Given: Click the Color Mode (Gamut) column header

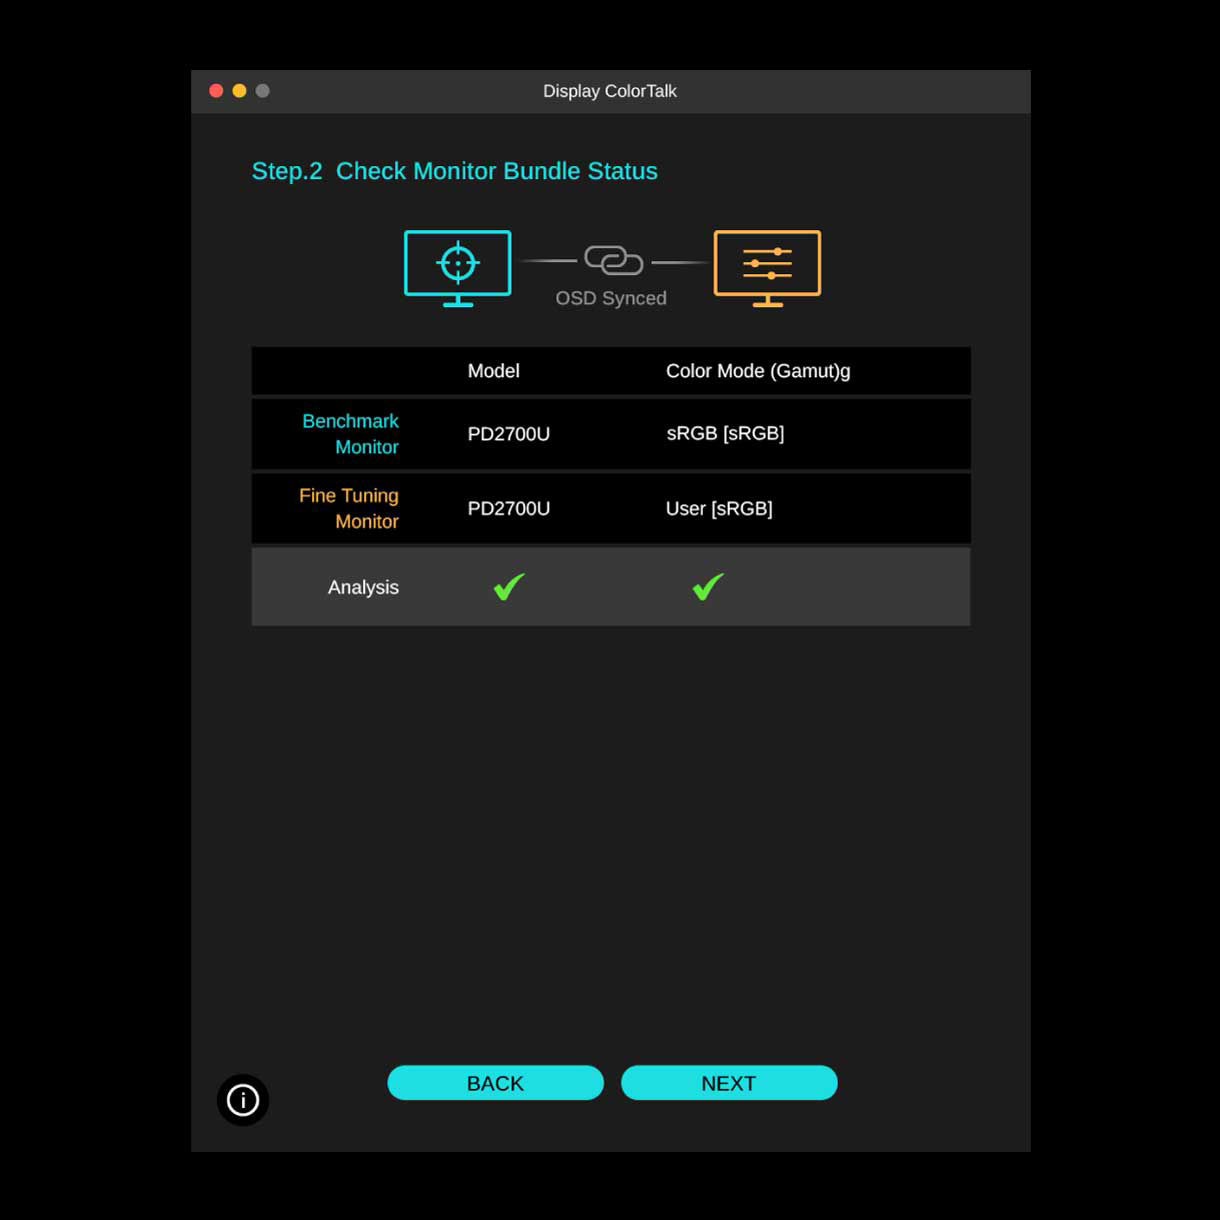Looking at the screenshot, I should coord(757,371).
